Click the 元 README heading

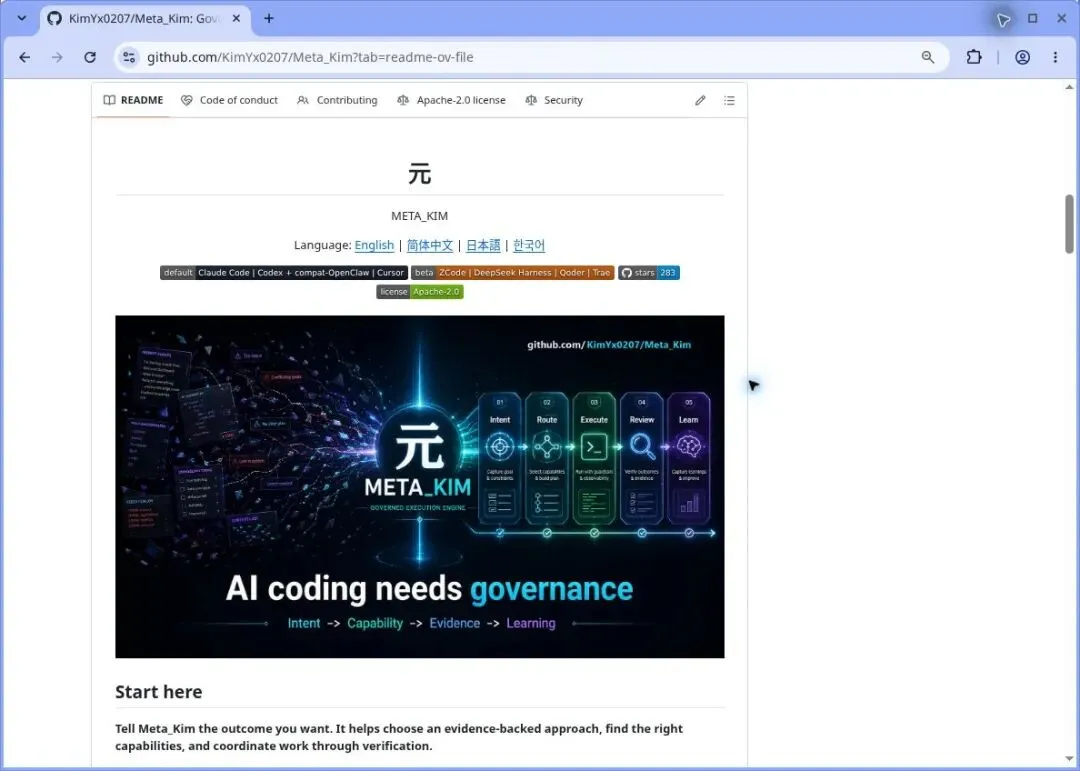coord(419,174)
